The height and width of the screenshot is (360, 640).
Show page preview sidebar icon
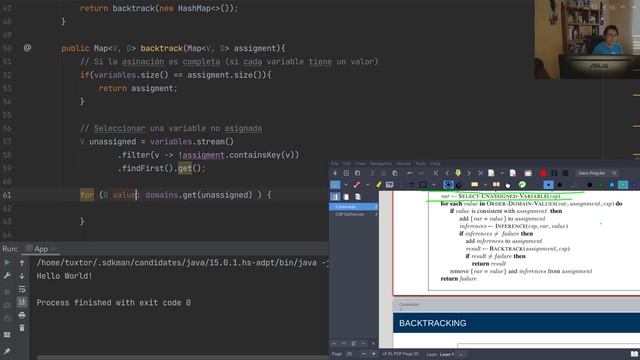[x=346, y=197]
